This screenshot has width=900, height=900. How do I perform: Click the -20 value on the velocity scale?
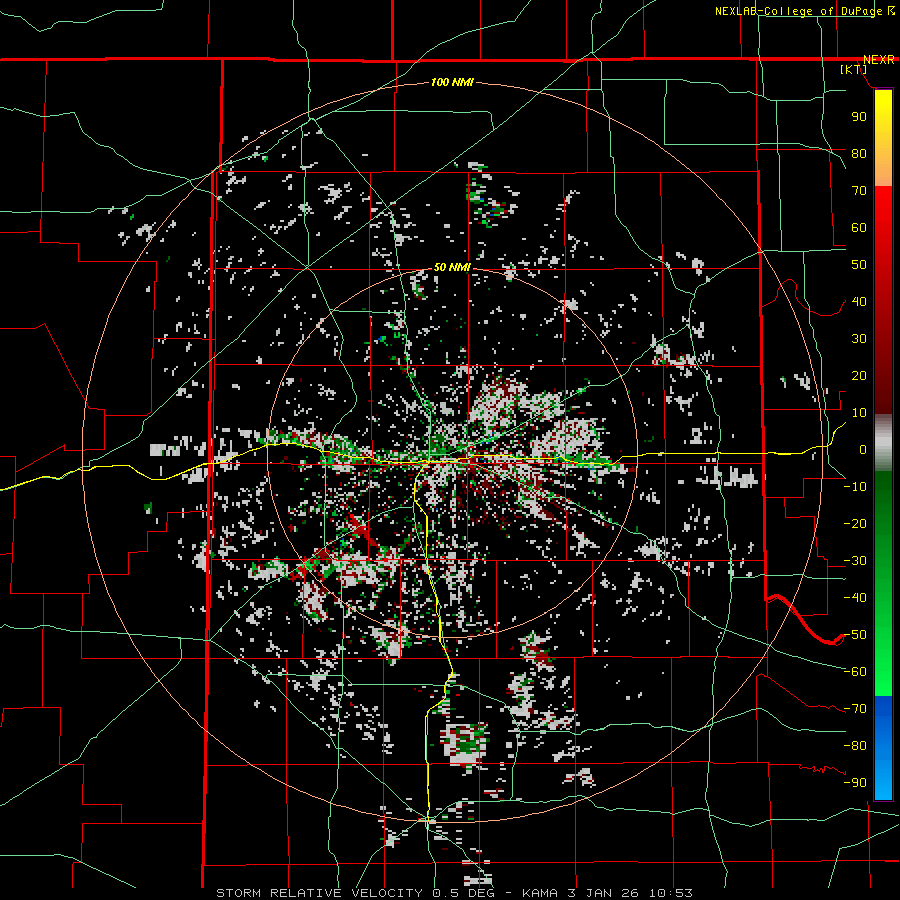point(855,523)
